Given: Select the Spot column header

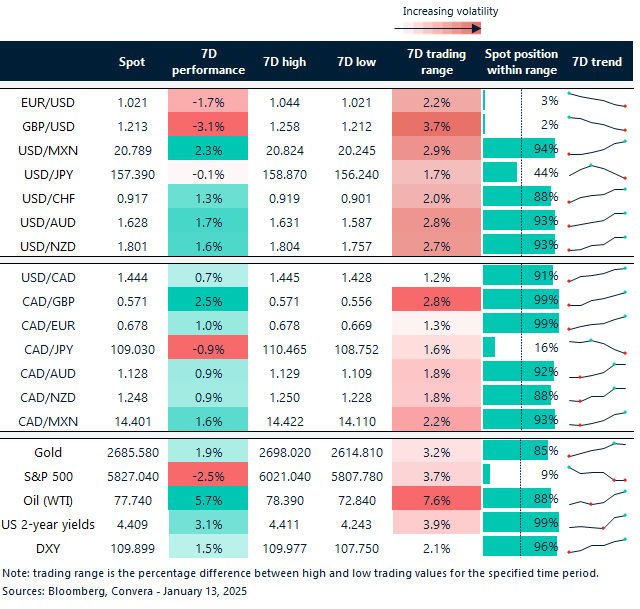Looking at the screenshot, I should 132,62.
